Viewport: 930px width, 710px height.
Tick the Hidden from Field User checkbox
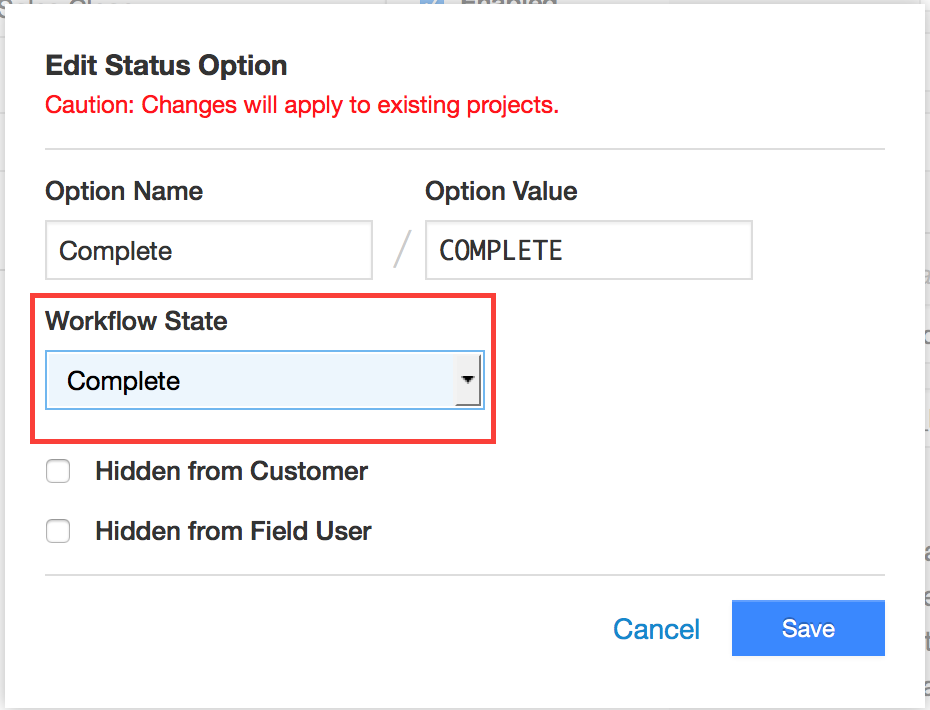(58, 531)
